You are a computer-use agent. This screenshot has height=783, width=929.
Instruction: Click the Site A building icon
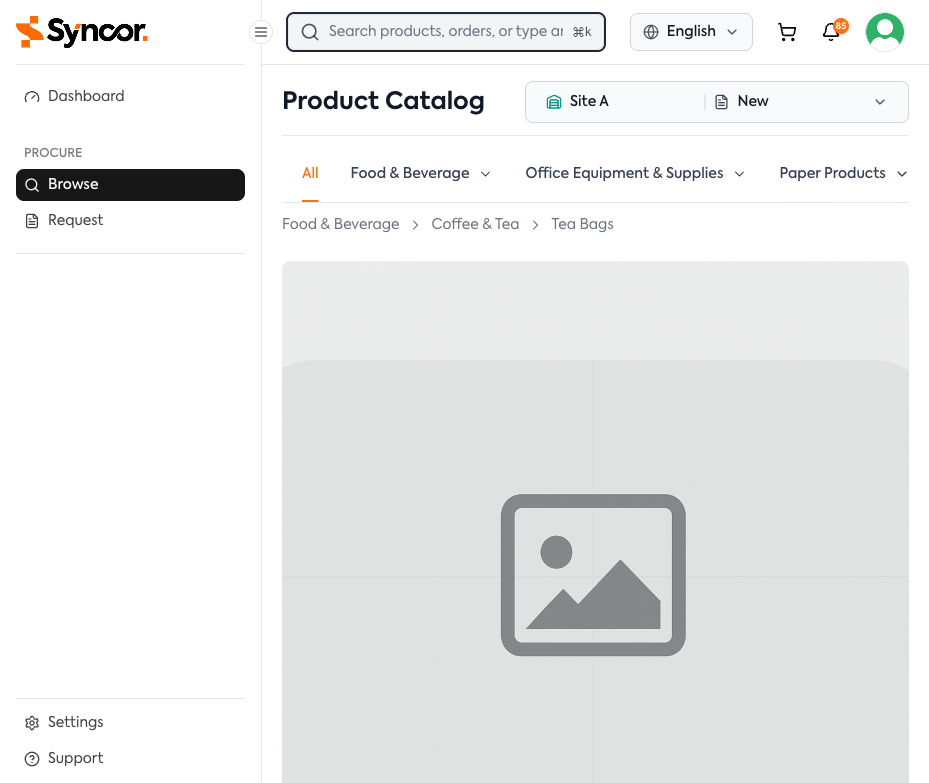point(554,101)
